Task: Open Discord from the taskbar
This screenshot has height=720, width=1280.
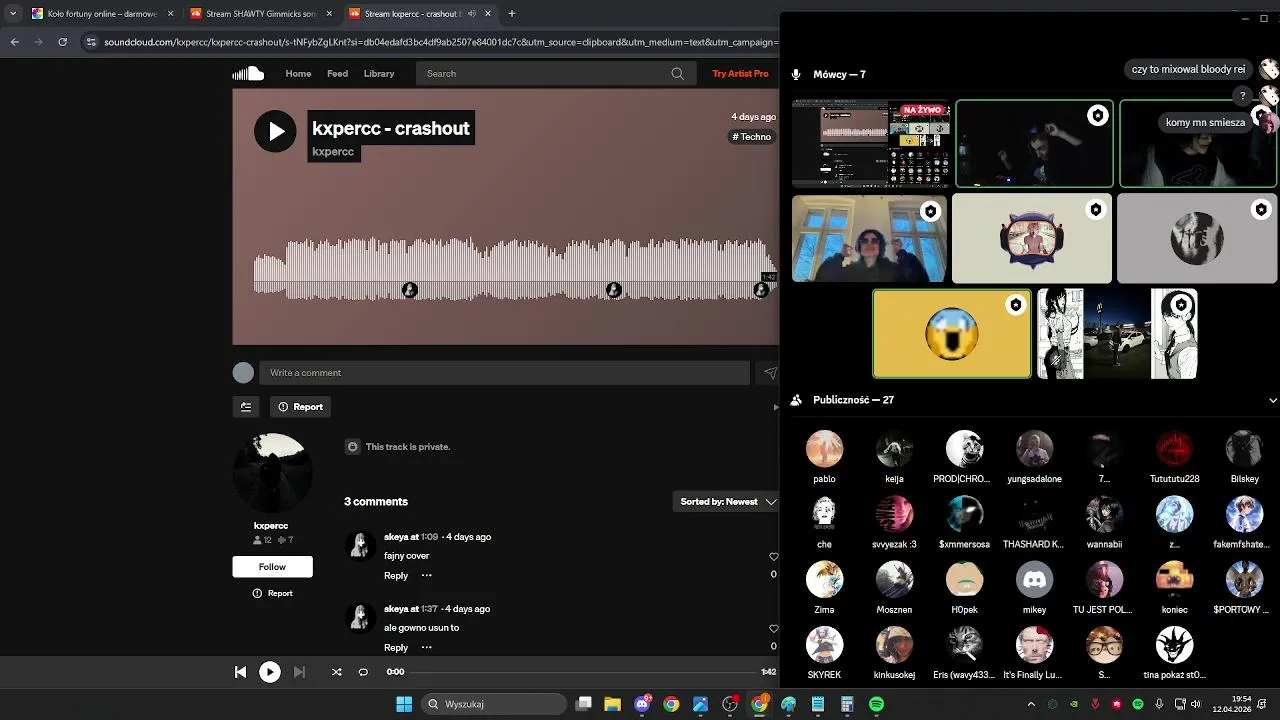Action: 642,704
